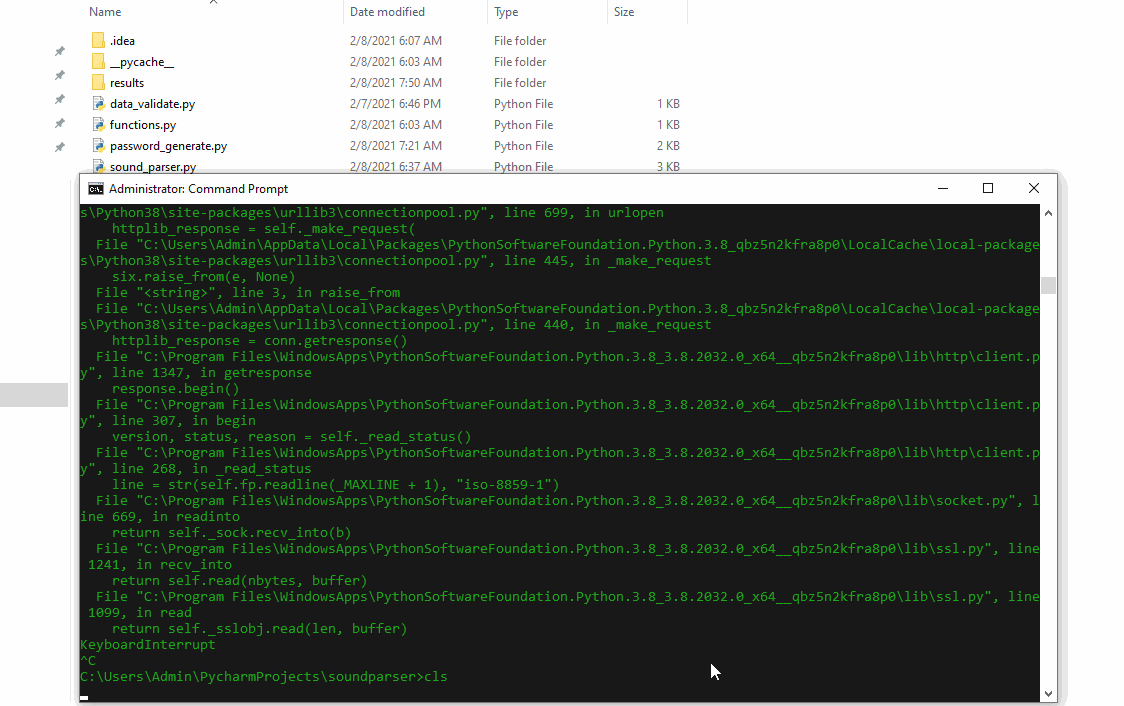Click the Administrator: Command Prompt title text

coord(198,189)
